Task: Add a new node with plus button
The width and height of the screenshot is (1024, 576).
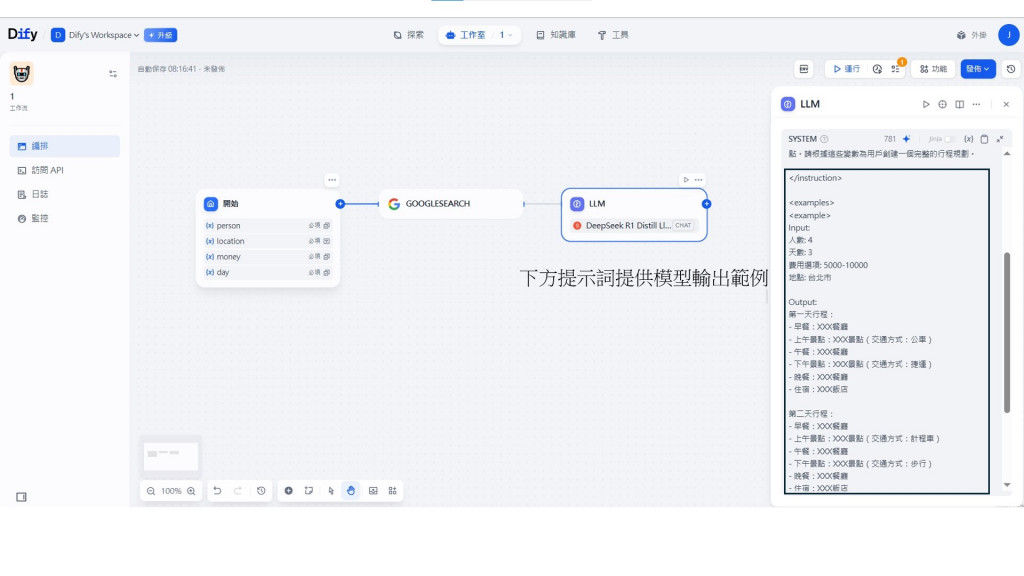Action: (x=288, y=491)
